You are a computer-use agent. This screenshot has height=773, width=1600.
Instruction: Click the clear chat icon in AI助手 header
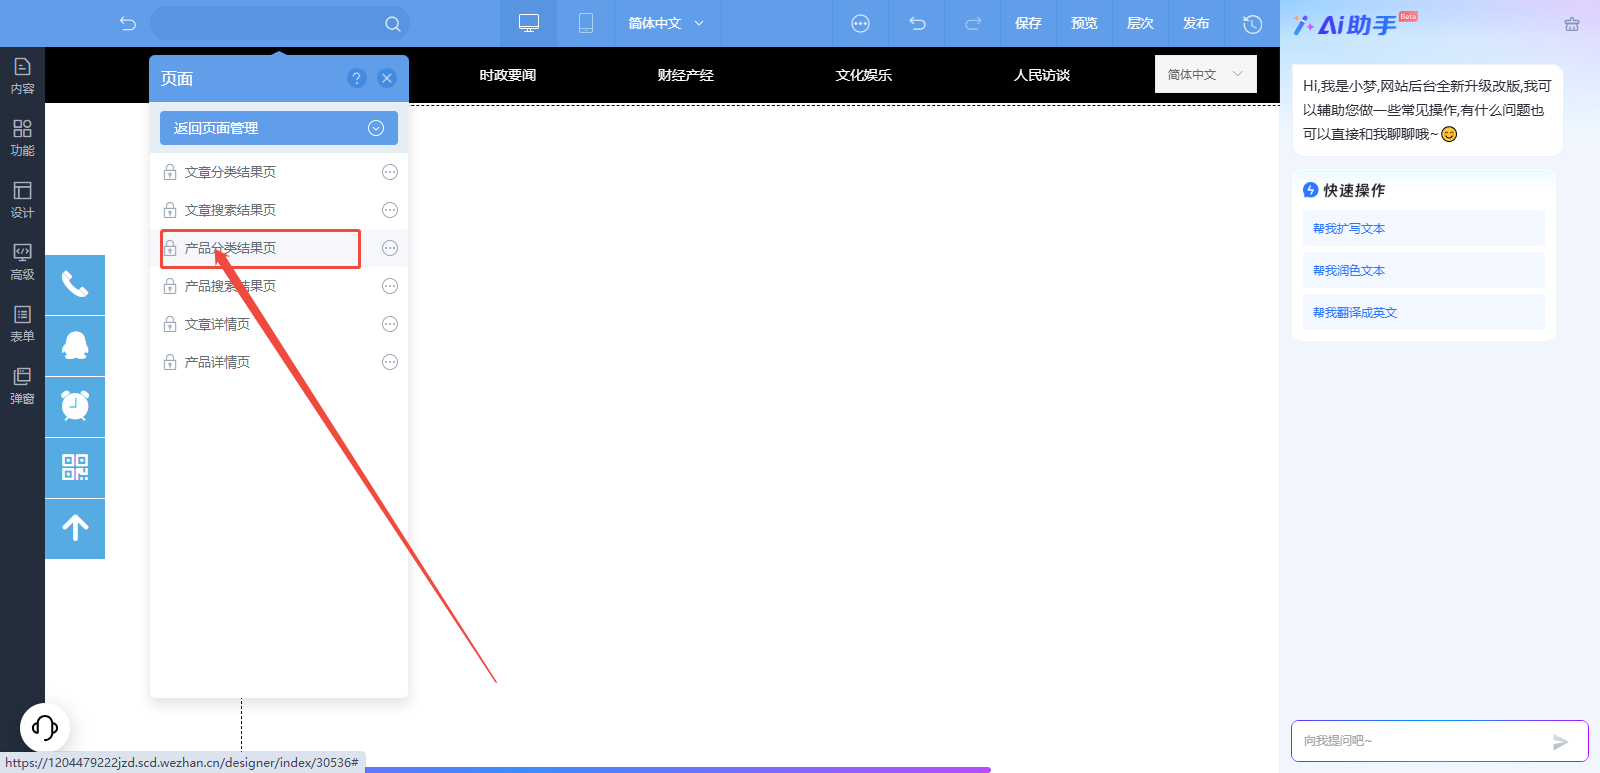click(1572, 24)
